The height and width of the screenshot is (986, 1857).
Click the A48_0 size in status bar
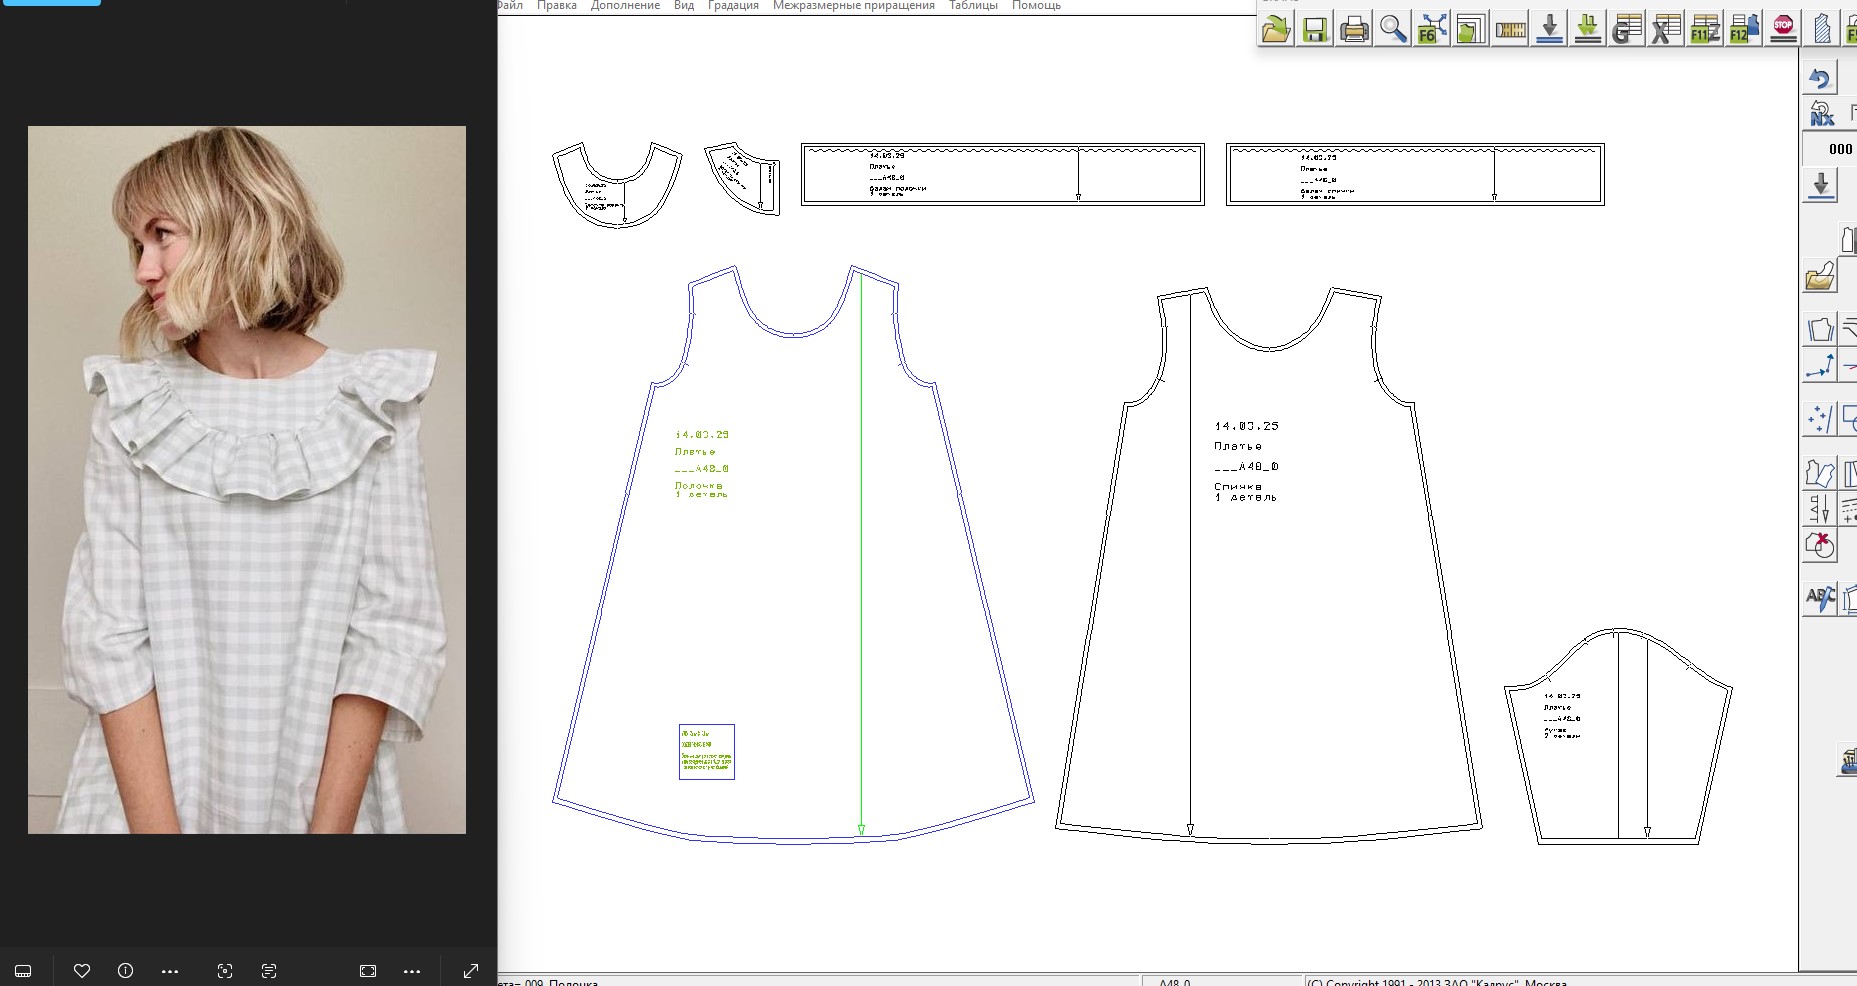coord(1174,982)
